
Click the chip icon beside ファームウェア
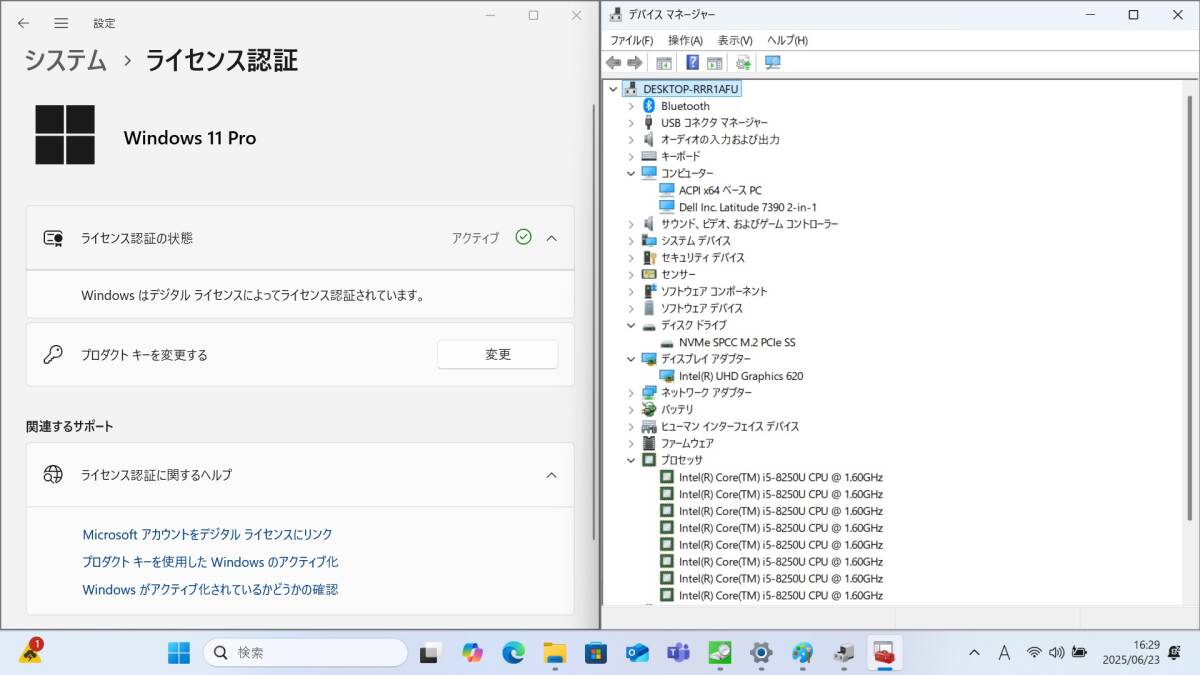coord(649,443)
